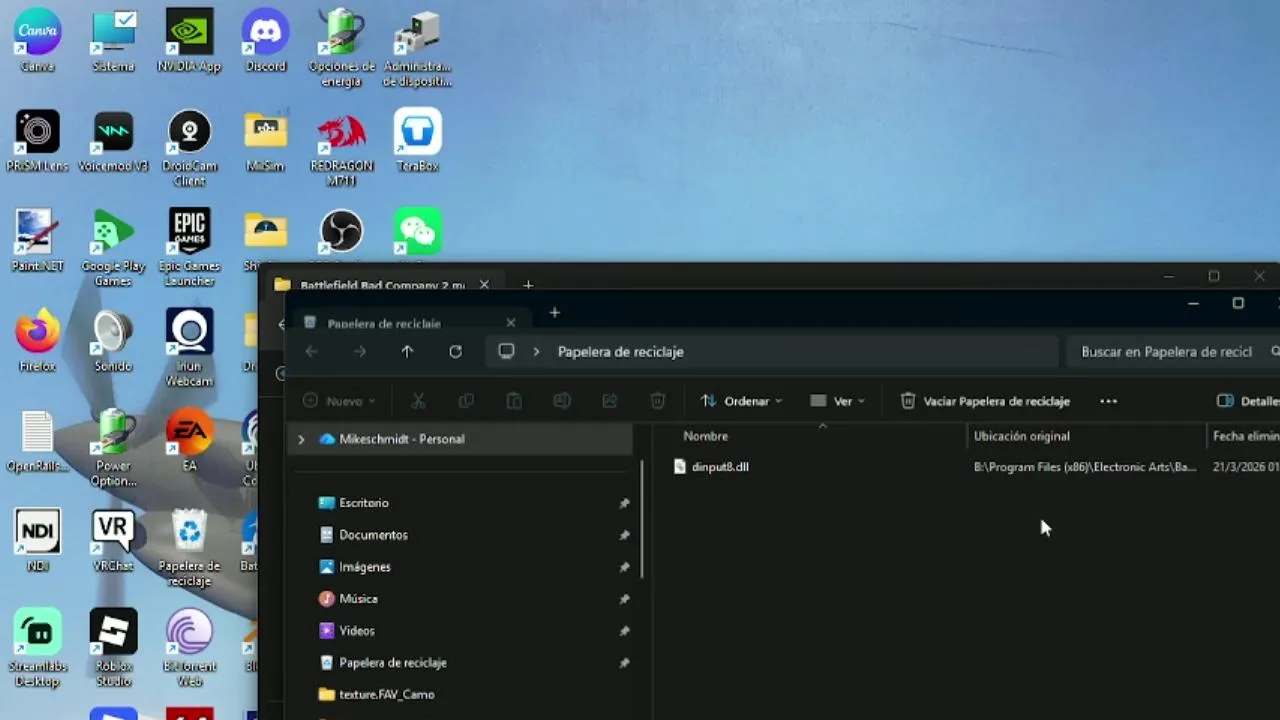Click the address bar path Papelera de reciclaje
The image size is (1280, 720).
tap(620, 352)
